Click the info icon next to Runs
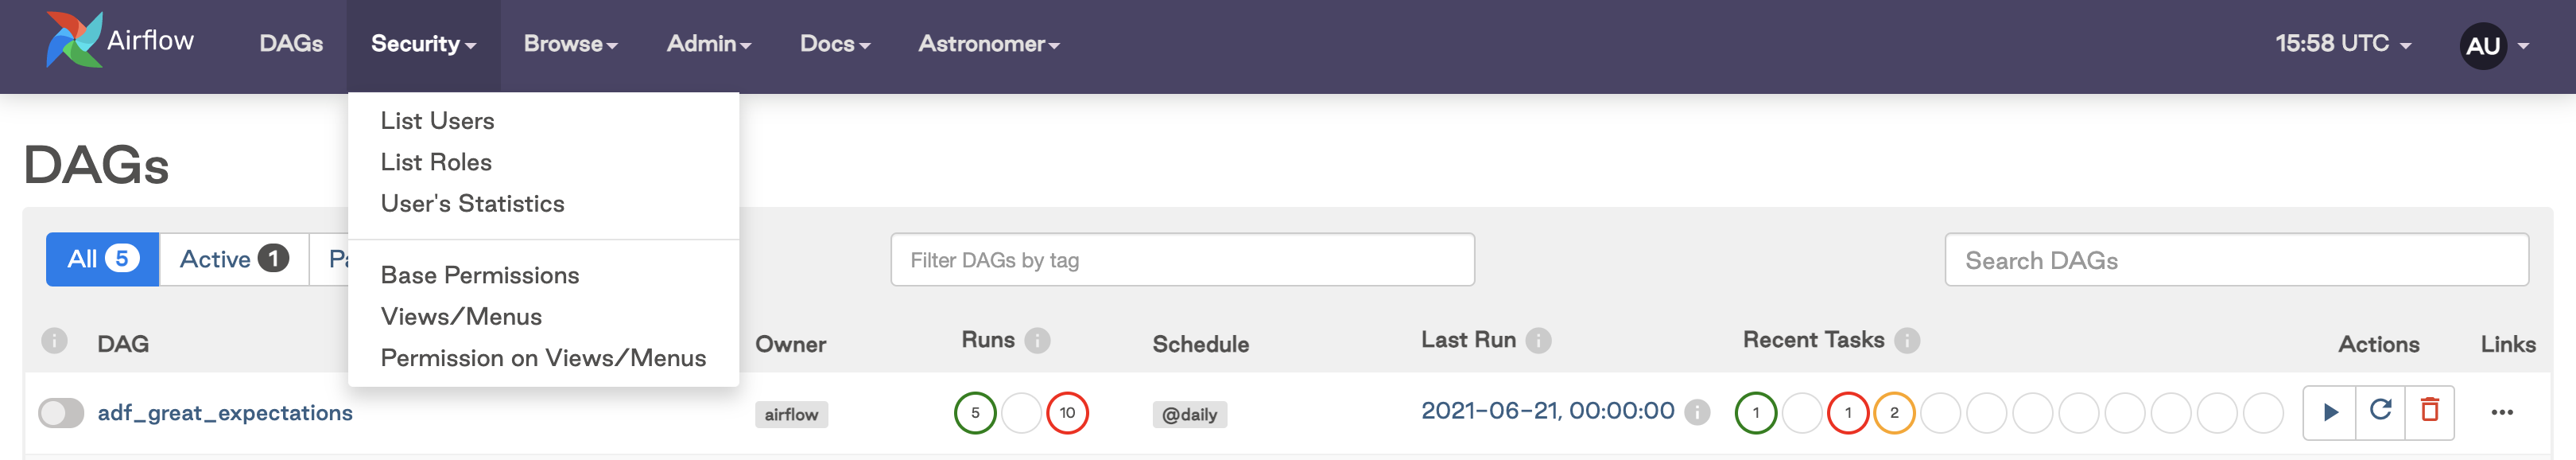This screenshot has height=460, width=2576. [1038, 341]
